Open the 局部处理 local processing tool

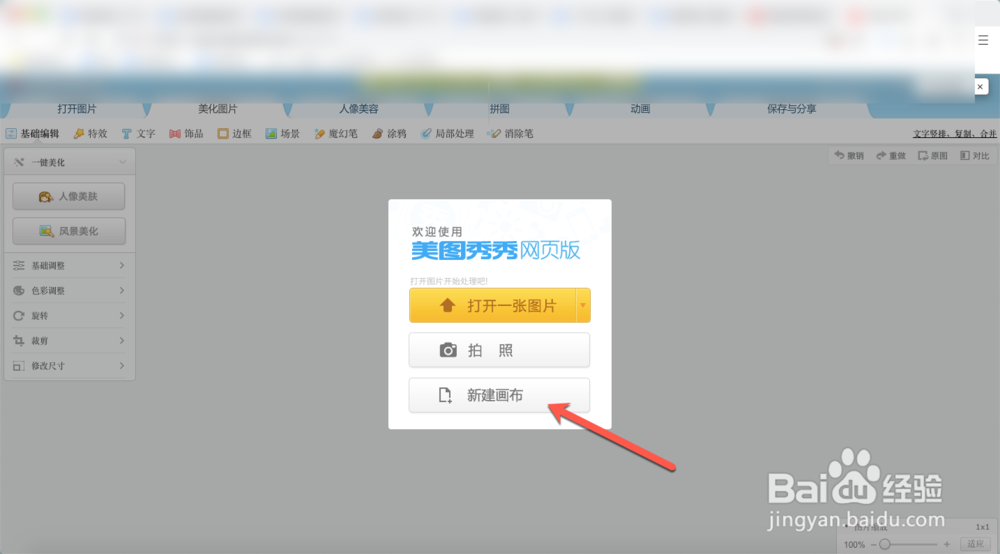coord(447,134)
